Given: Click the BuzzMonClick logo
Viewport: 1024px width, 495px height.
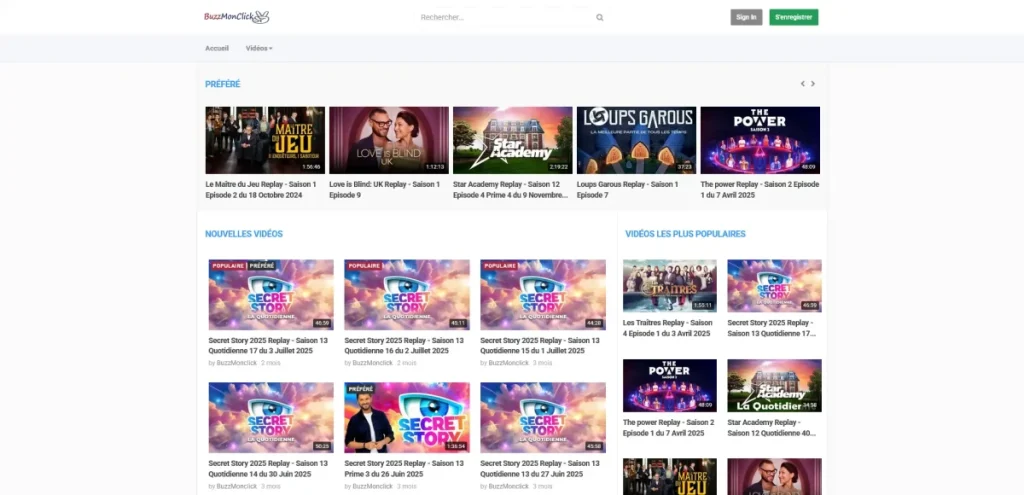Looking at the screenshot, I should coord(236,17).
